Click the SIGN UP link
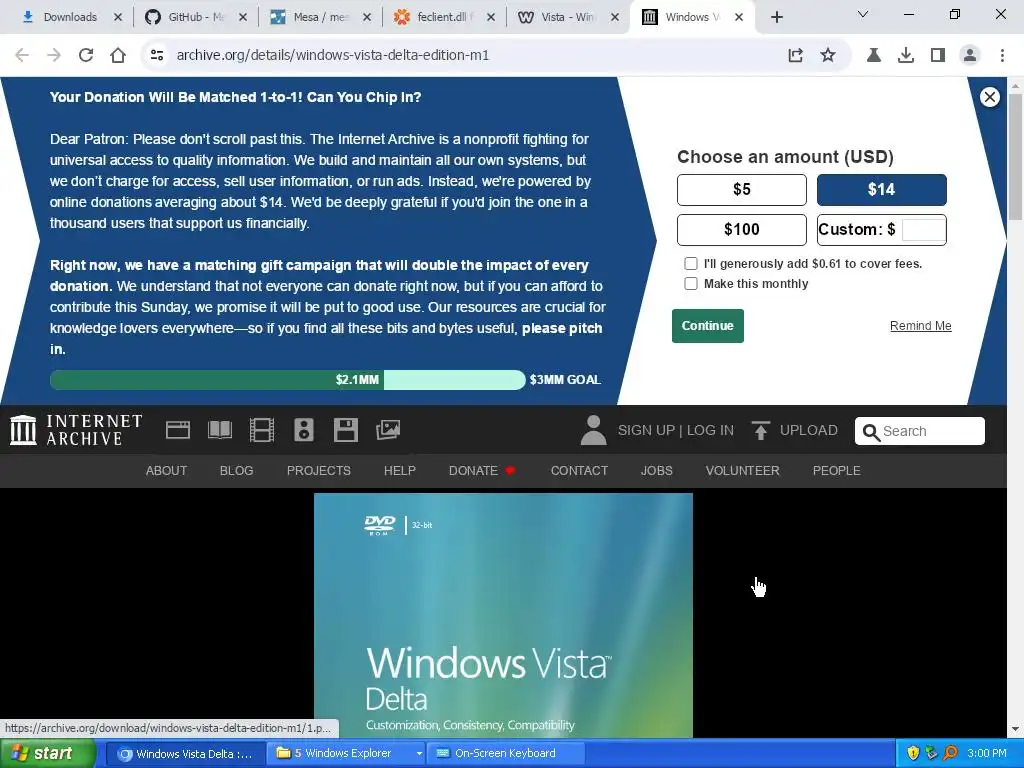This screenshot has height=768, width=1024. coord(646,430)
